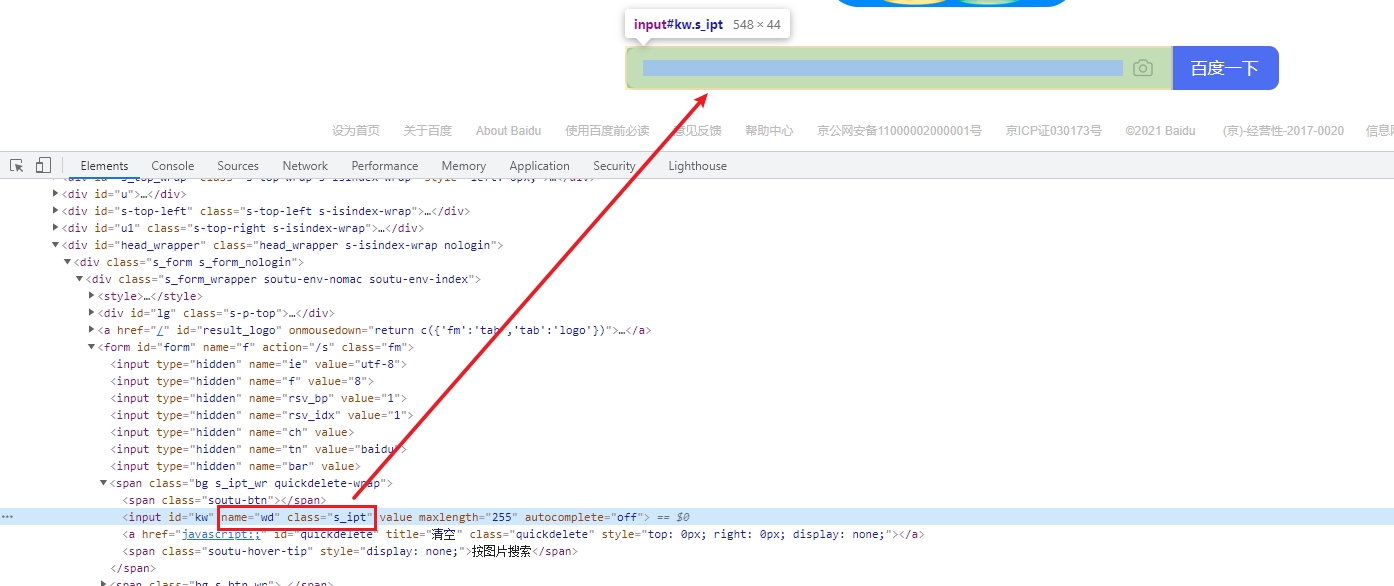Open the 帮助中心 footer link
This screenshot has height=586, width=1394.
tap(769, 130)
